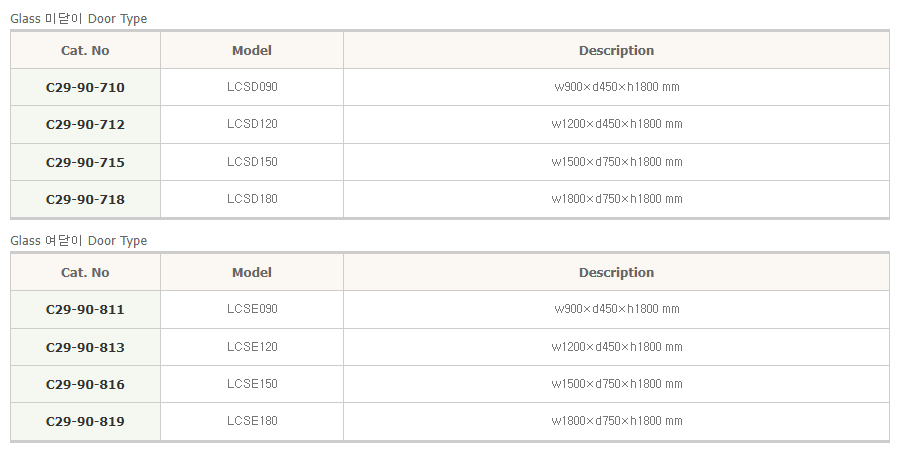Click the description for model LCSD090

coord(616,87)
